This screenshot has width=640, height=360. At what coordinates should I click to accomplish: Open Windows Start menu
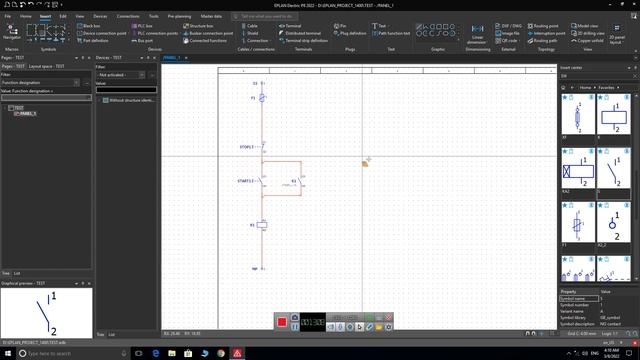click(8, 353)
